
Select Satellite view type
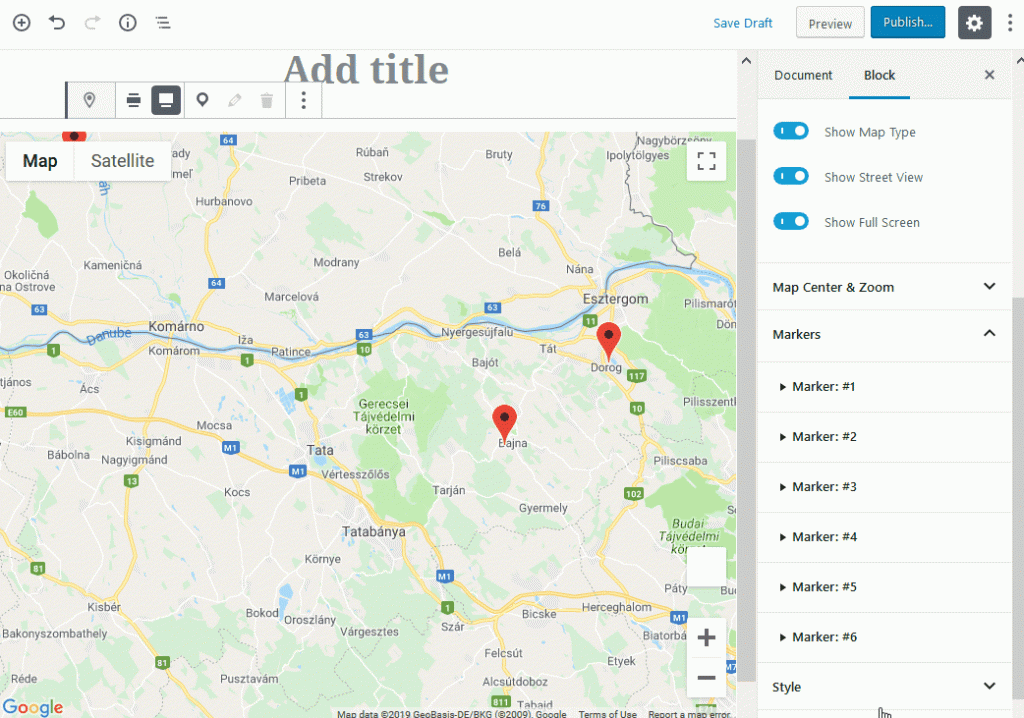122,161
